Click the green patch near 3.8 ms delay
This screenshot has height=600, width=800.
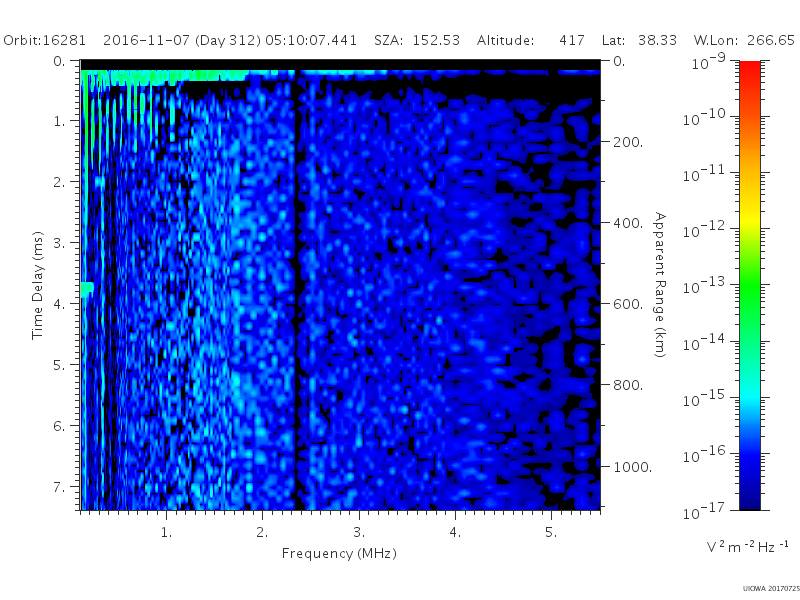point(87,289)
